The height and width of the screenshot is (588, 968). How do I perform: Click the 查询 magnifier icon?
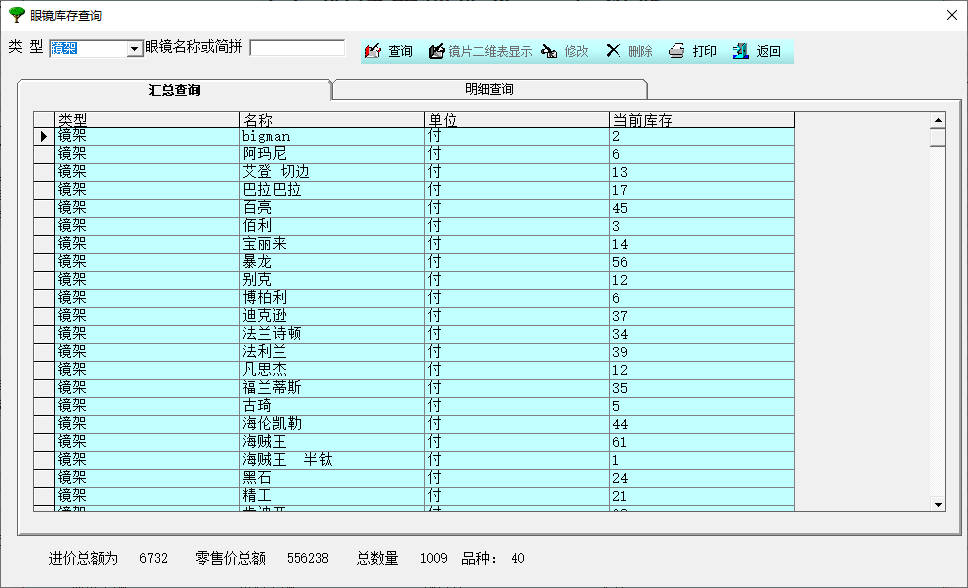pos(375,49)
